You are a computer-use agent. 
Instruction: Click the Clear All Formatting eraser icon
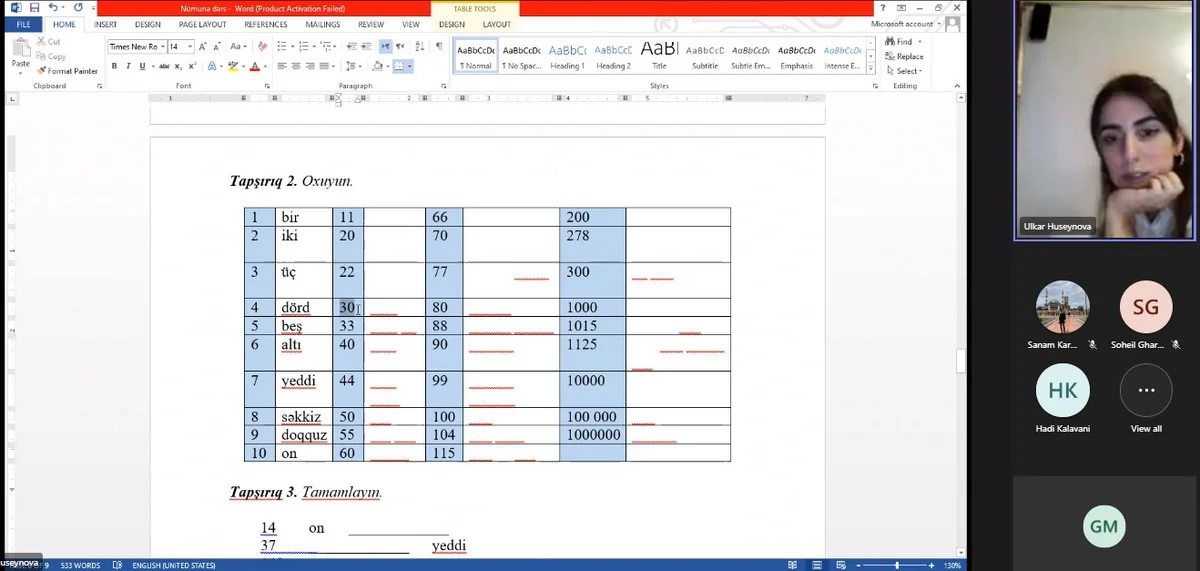pyautogui.click(x=262, y=46)
